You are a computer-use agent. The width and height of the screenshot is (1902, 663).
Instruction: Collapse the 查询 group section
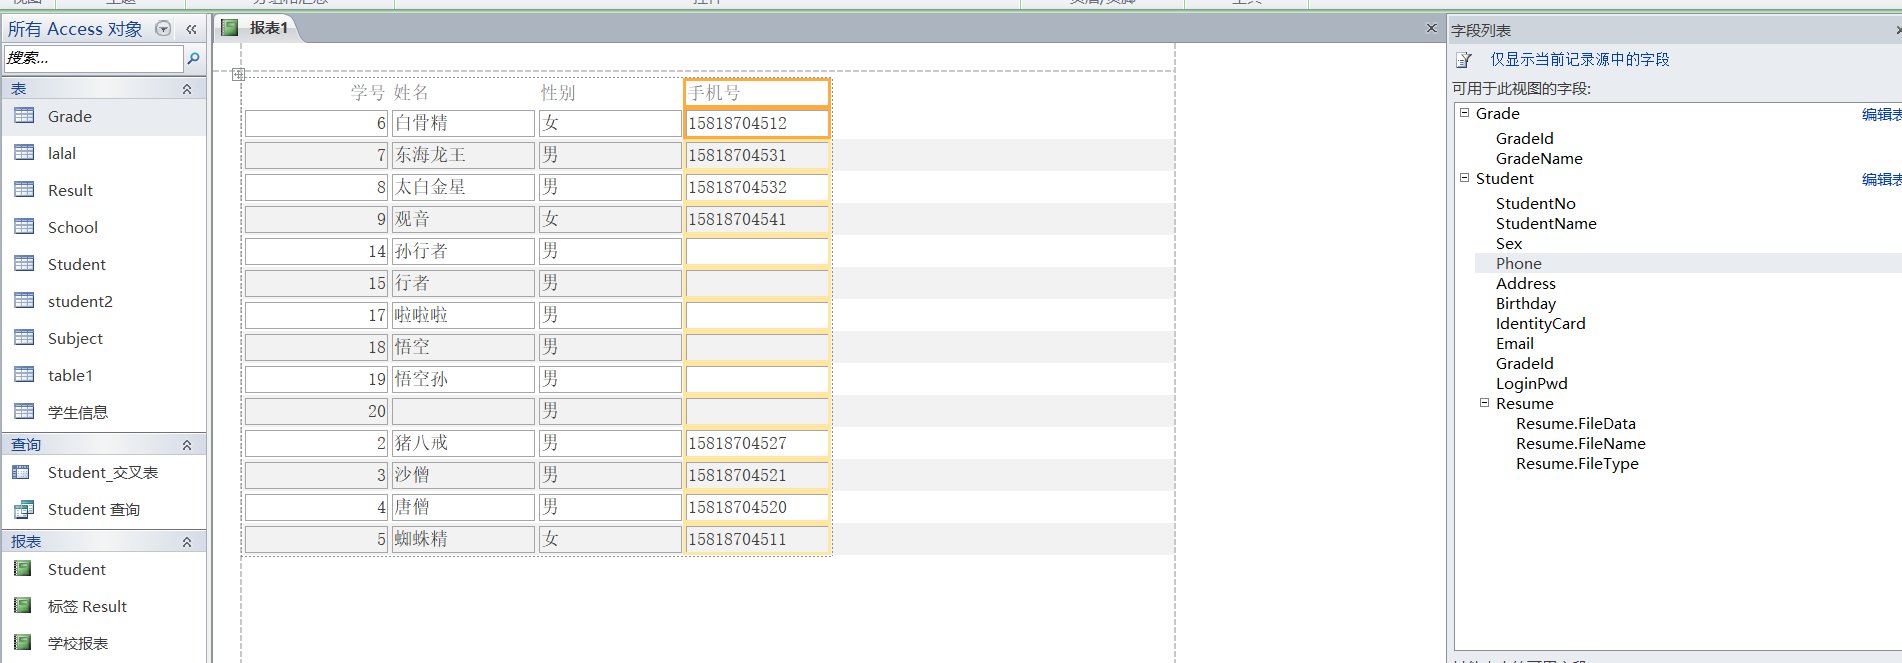(187, 445)
